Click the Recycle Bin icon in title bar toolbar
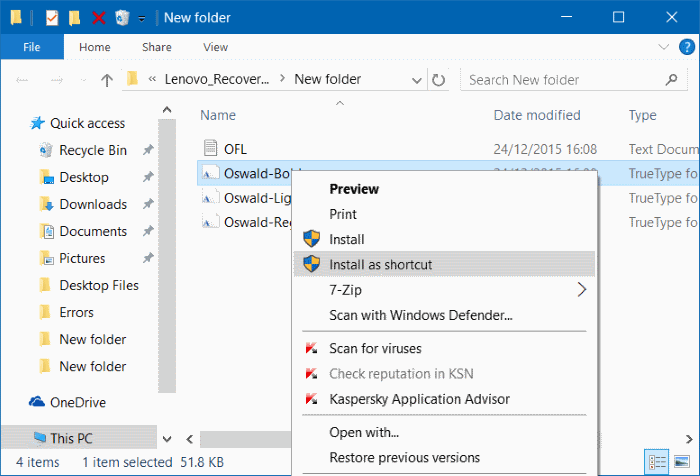 click(x=122, y=18)
